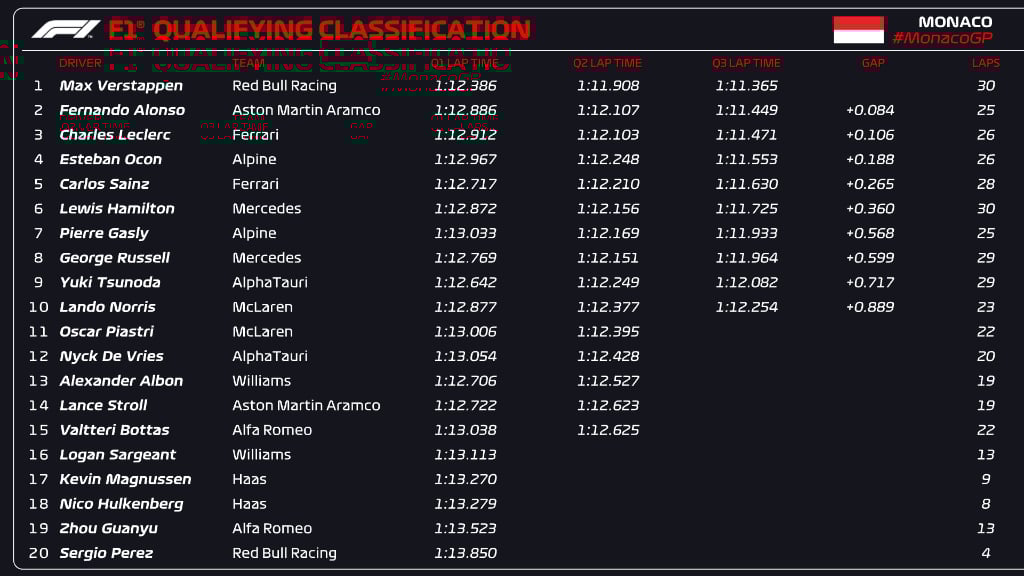The width and height of the screenshot is (1024, 576).
Task: Select the DRIVER column header
Action: [x=80, y=63]
